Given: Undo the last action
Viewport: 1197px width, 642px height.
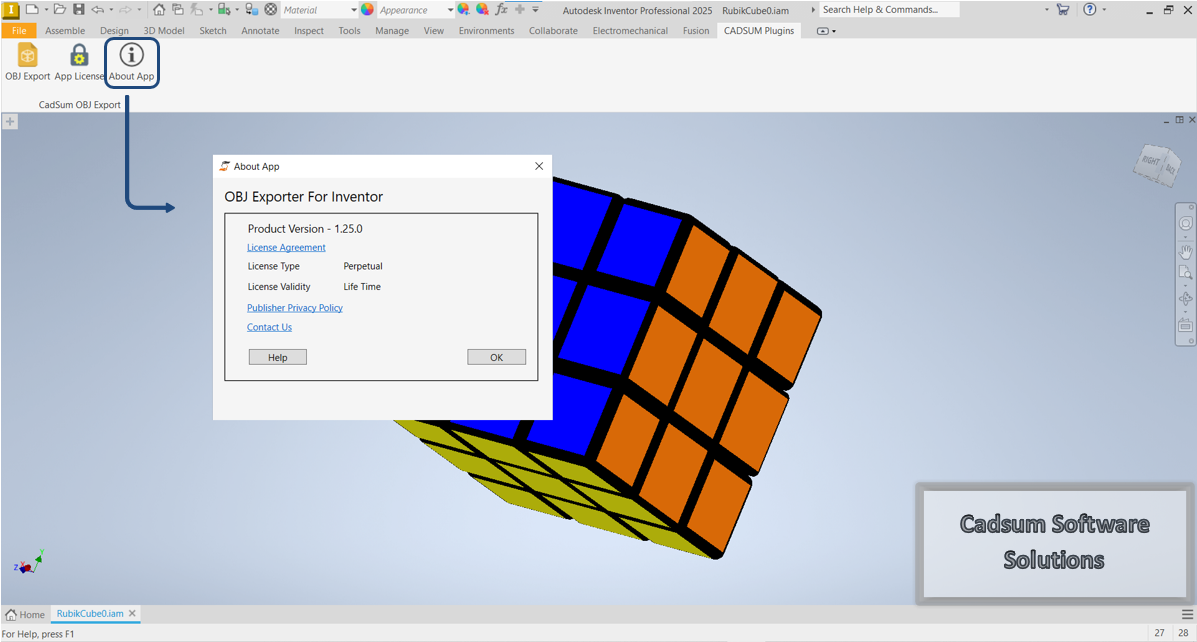Looking at the screenshot, I should [98, 10].
